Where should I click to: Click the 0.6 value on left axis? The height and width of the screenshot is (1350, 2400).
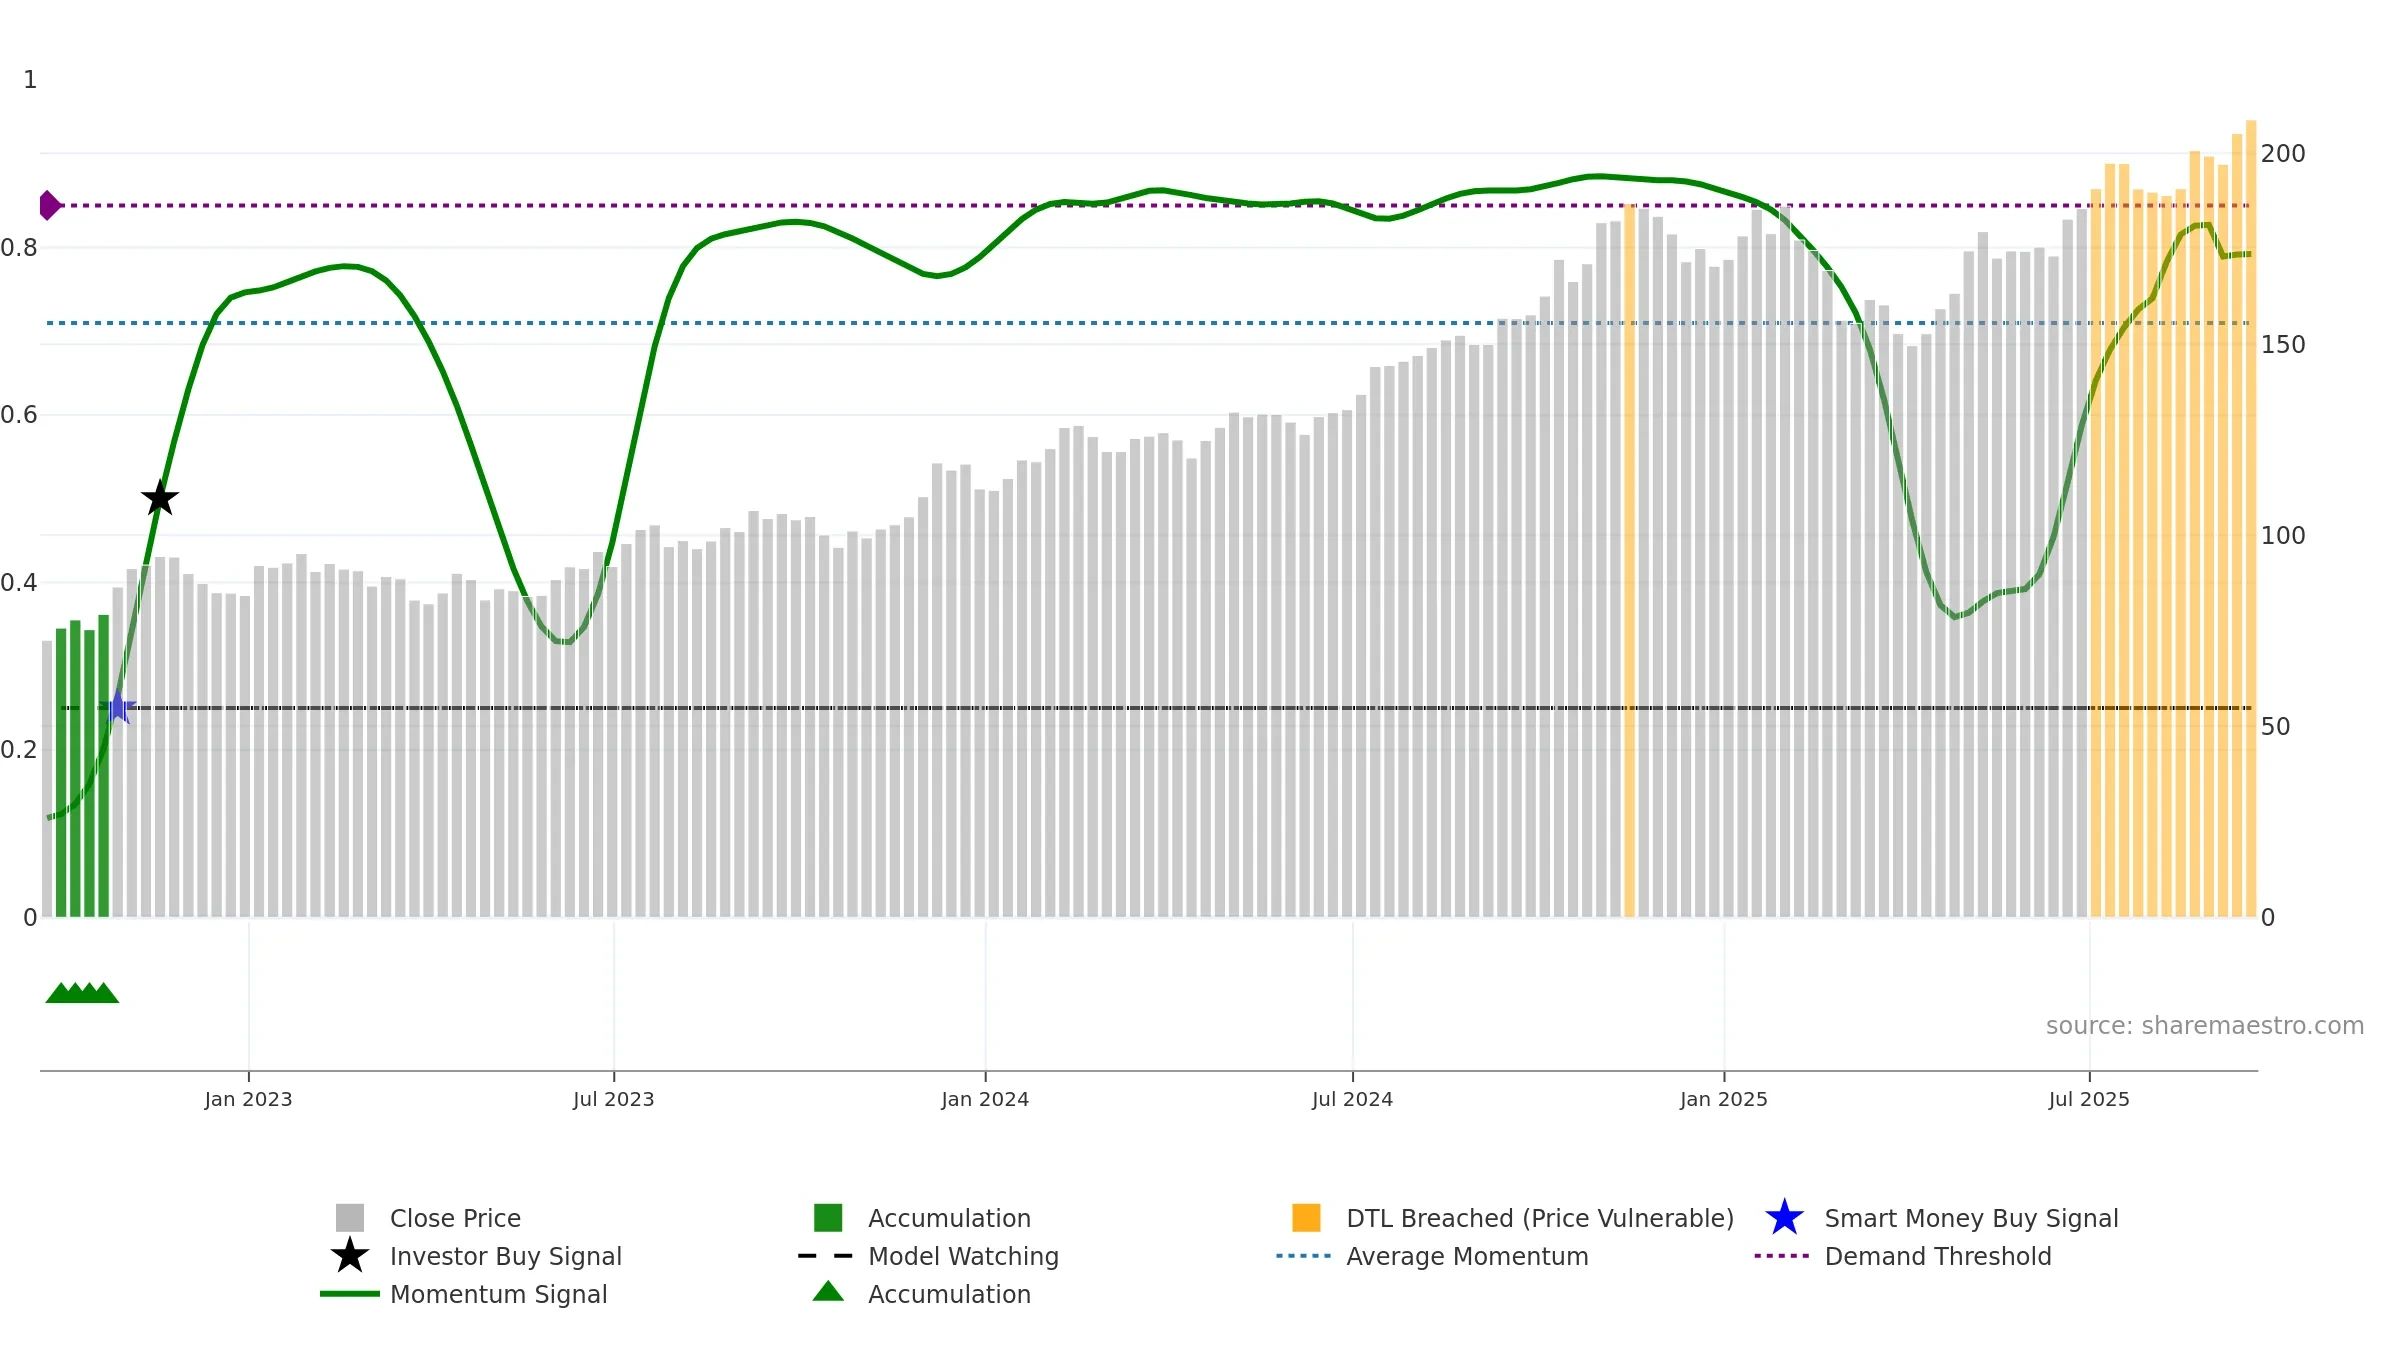[19, 414]
